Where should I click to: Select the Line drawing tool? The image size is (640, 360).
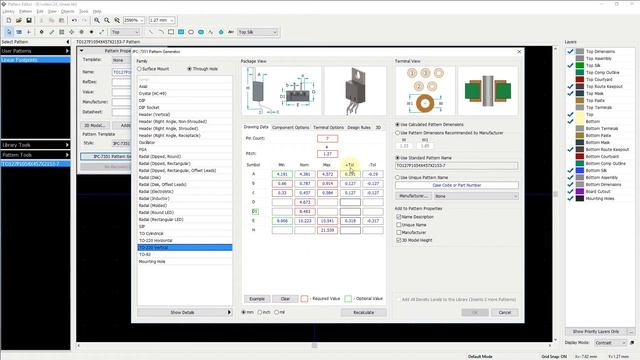151,32
